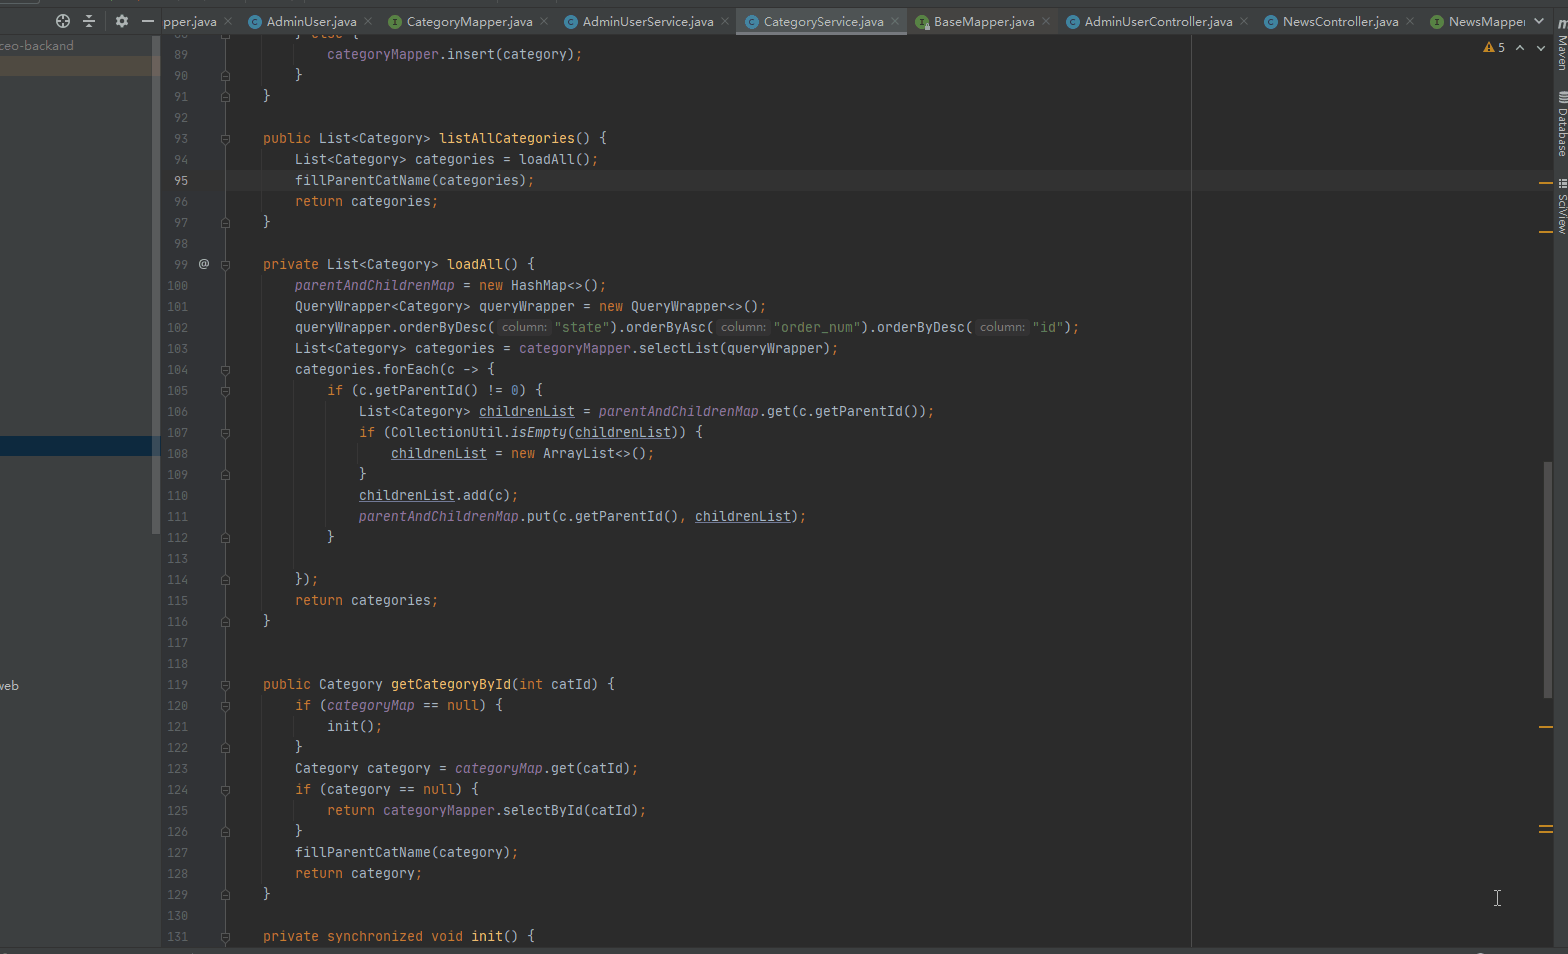1568x954 pixels.
Task: Collapse if block fold at line 105
Action: [x=225, y=391]
